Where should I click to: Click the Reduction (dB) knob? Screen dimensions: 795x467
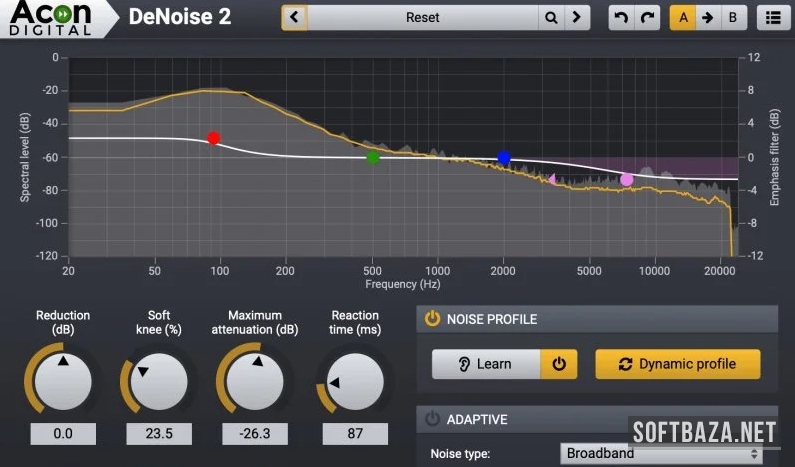[62, 379]
